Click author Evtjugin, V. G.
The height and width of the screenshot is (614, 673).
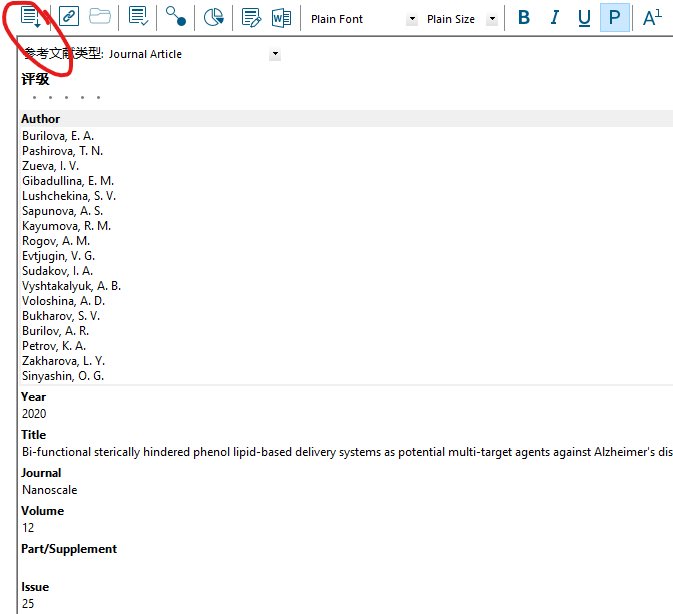point(58,256)
